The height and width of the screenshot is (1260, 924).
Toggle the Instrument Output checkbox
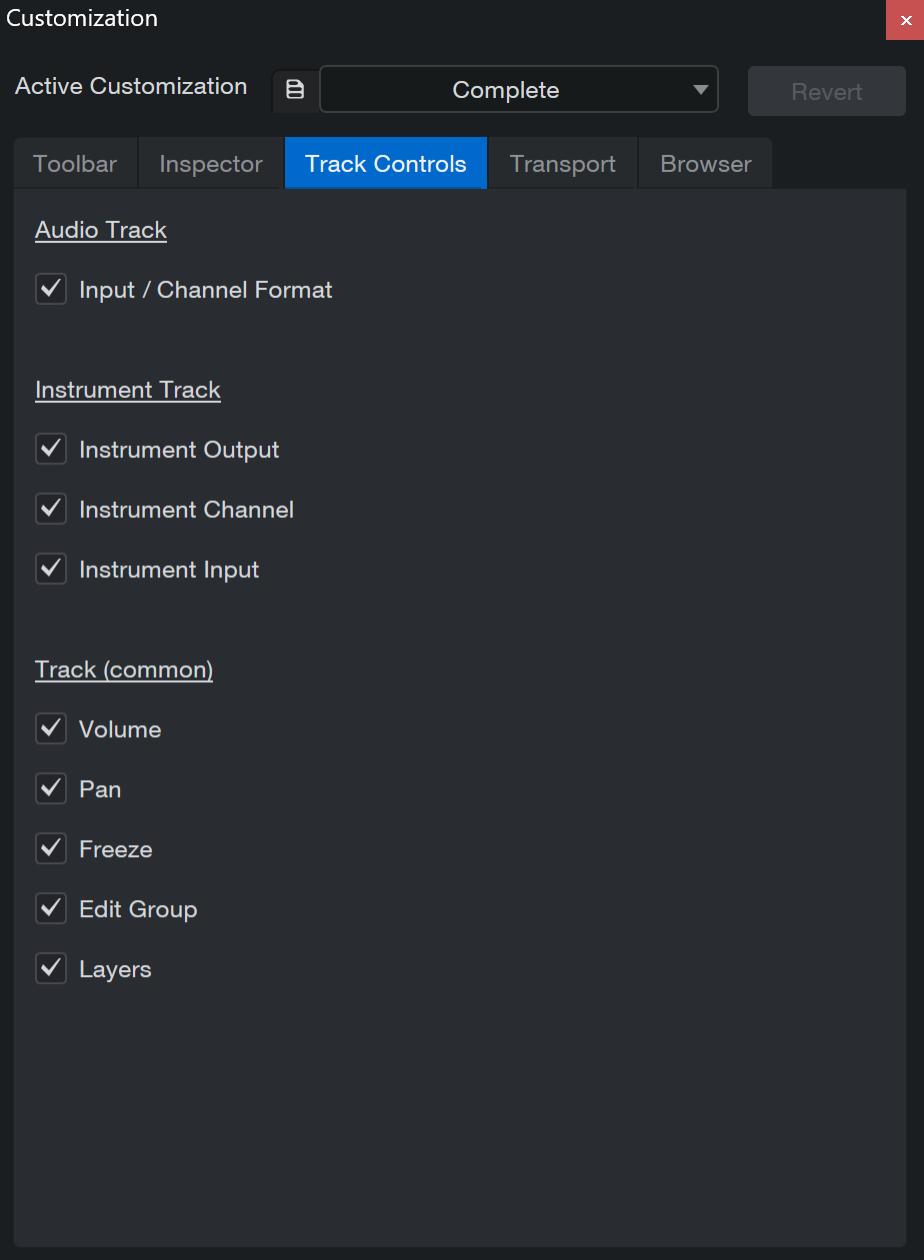[x=51, y=450]
